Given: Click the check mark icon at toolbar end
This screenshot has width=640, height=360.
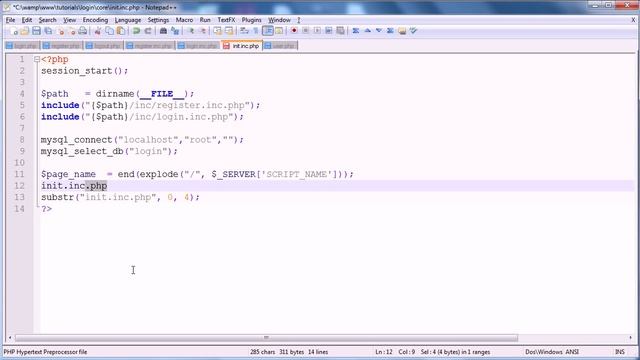Looking at the screenshot, I should tap(413, 31).
